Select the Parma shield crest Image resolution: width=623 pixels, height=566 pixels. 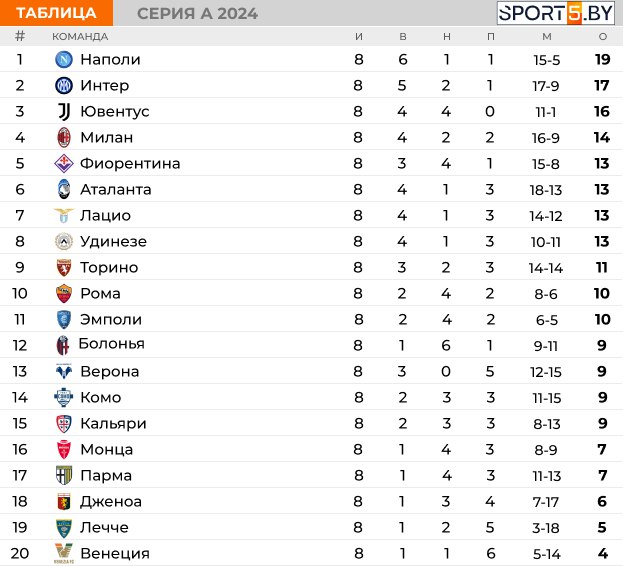click(64, 475)
